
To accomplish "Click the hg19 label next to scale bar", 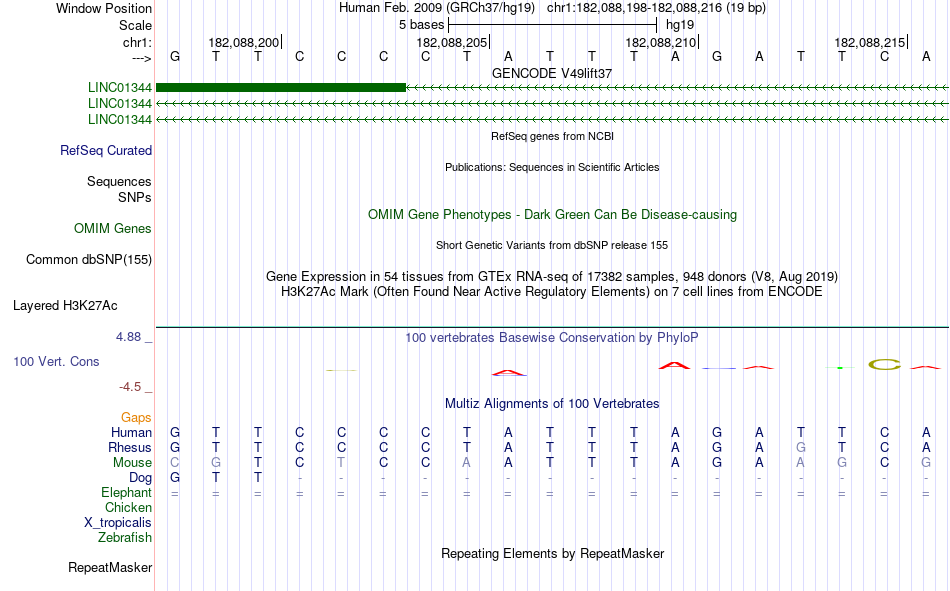I will (x=680, y=25).
